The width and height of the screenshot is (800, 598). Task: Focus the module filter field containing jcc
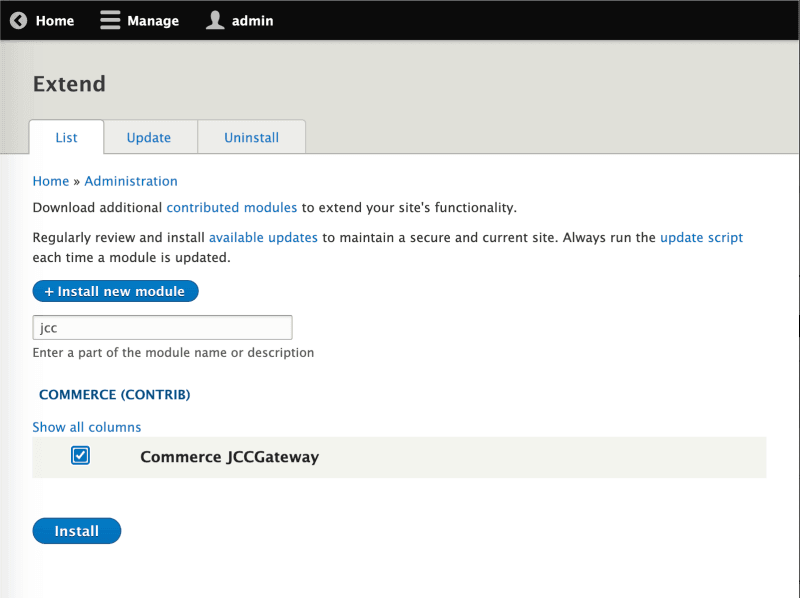(x=162, y=327)
